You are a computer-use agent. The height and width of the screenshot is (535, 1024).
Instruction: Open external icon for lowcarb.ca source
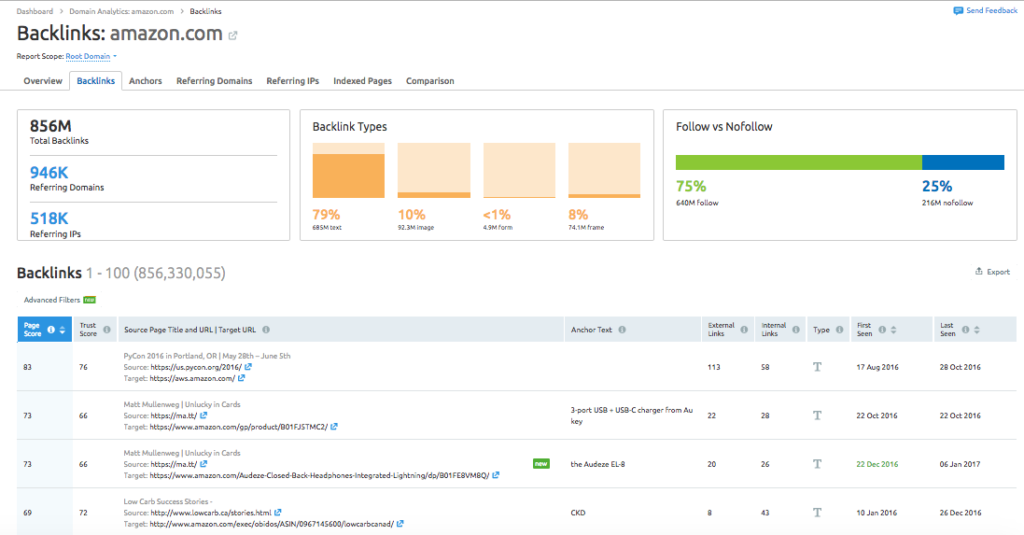[278, 513]
